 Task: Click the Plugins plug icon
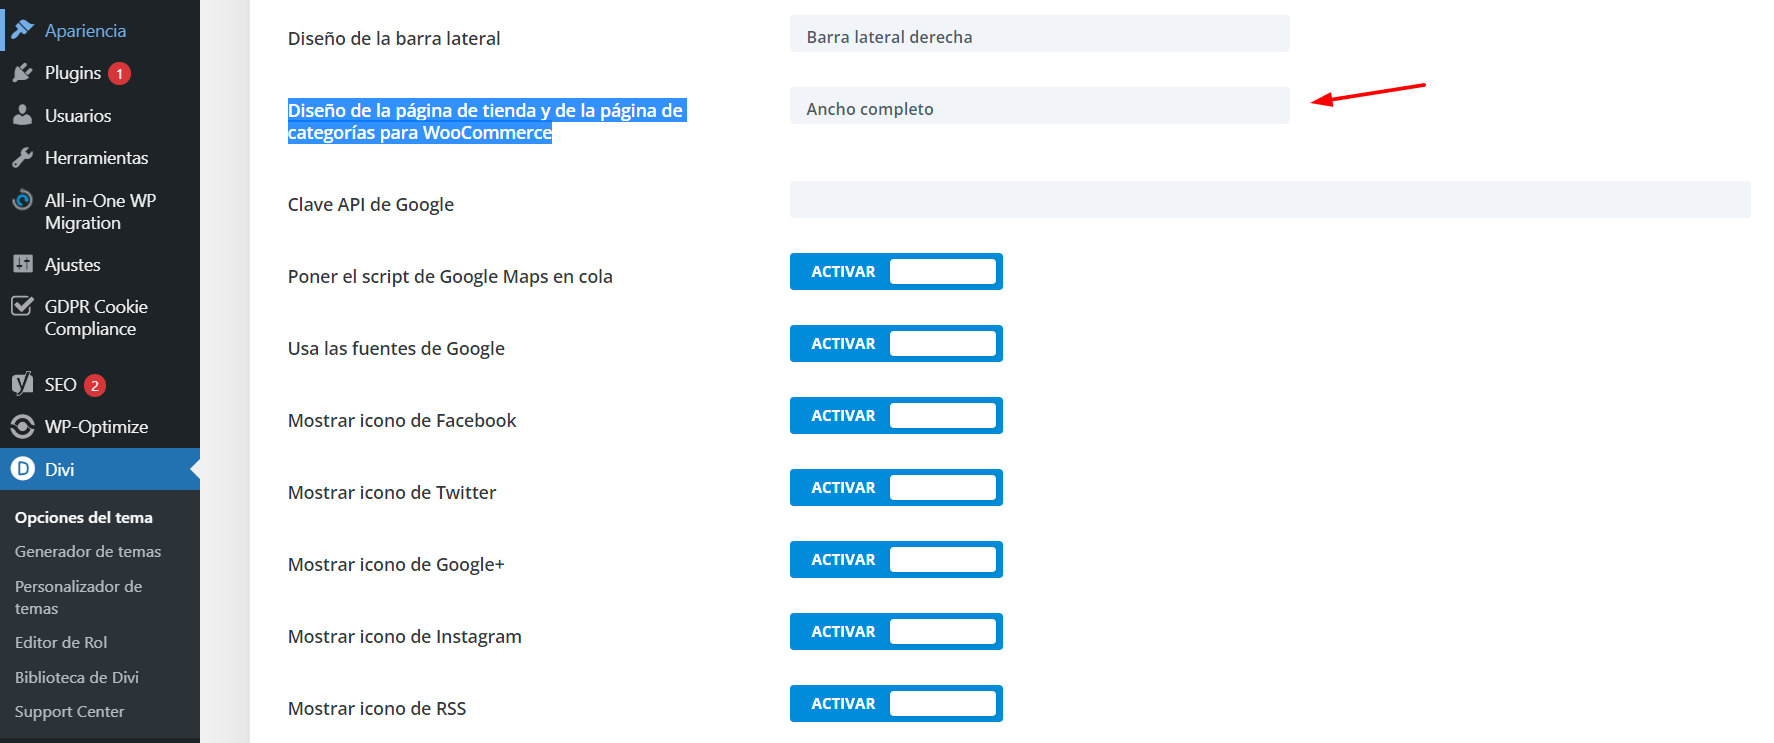click(x=22, y=73)
